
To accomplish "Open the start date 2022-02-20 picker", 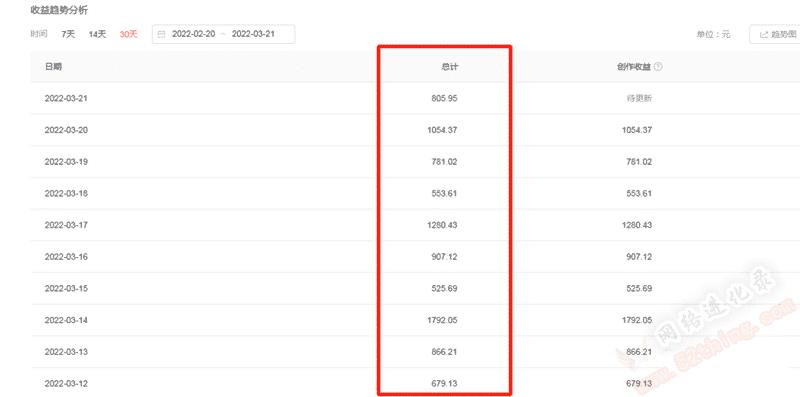I will 193,34.
